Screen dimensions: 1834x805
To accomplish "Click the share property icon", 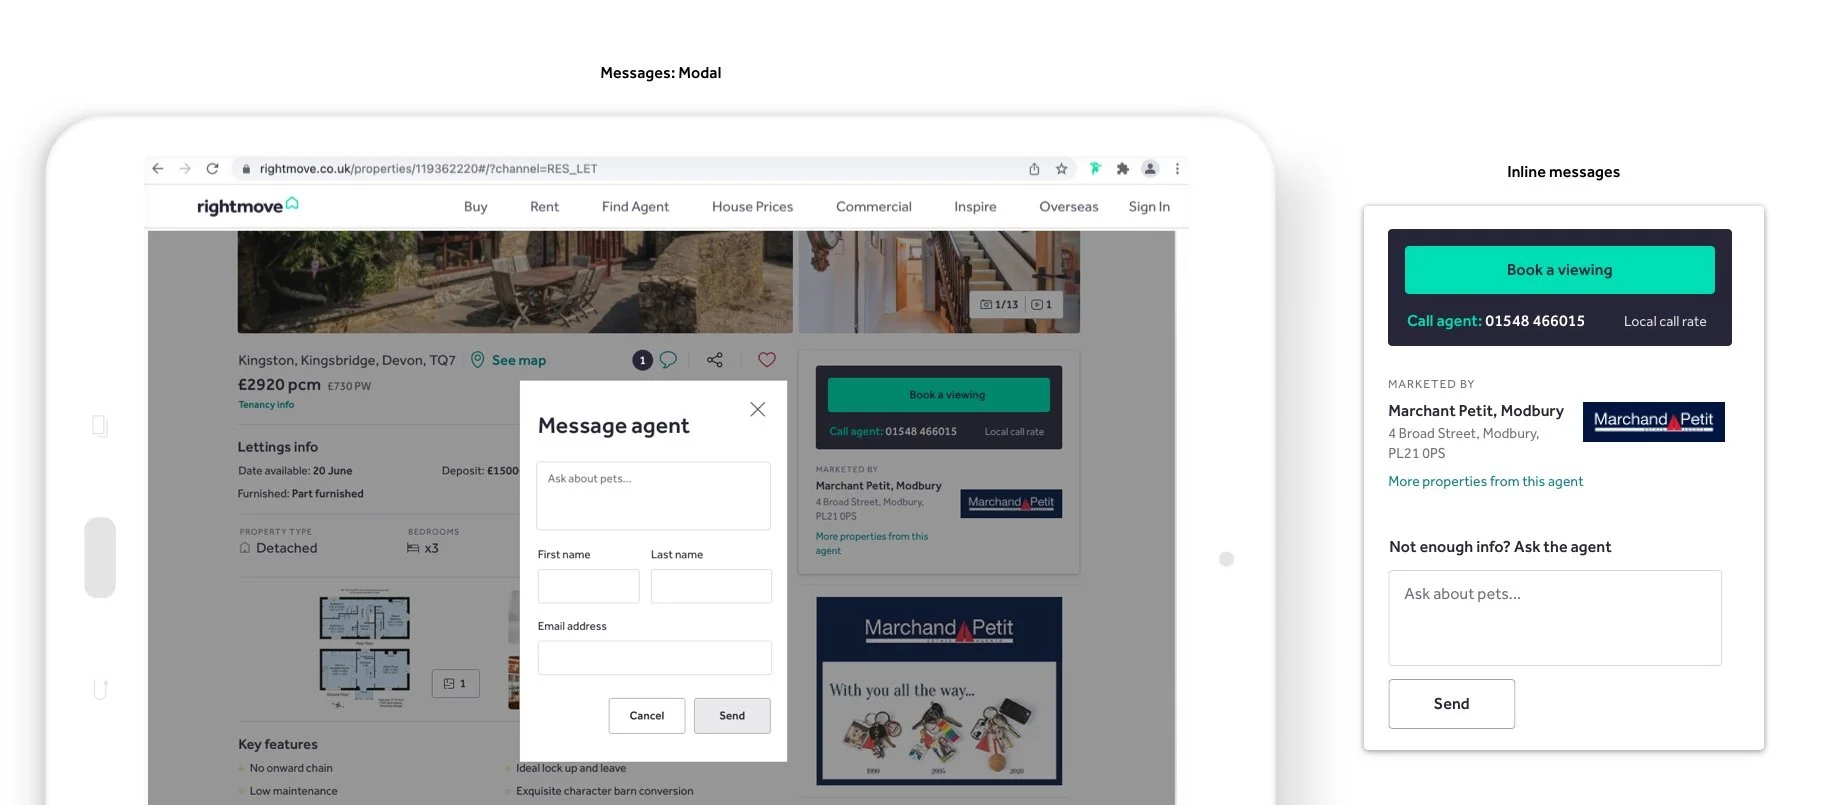I will (715, 360).
